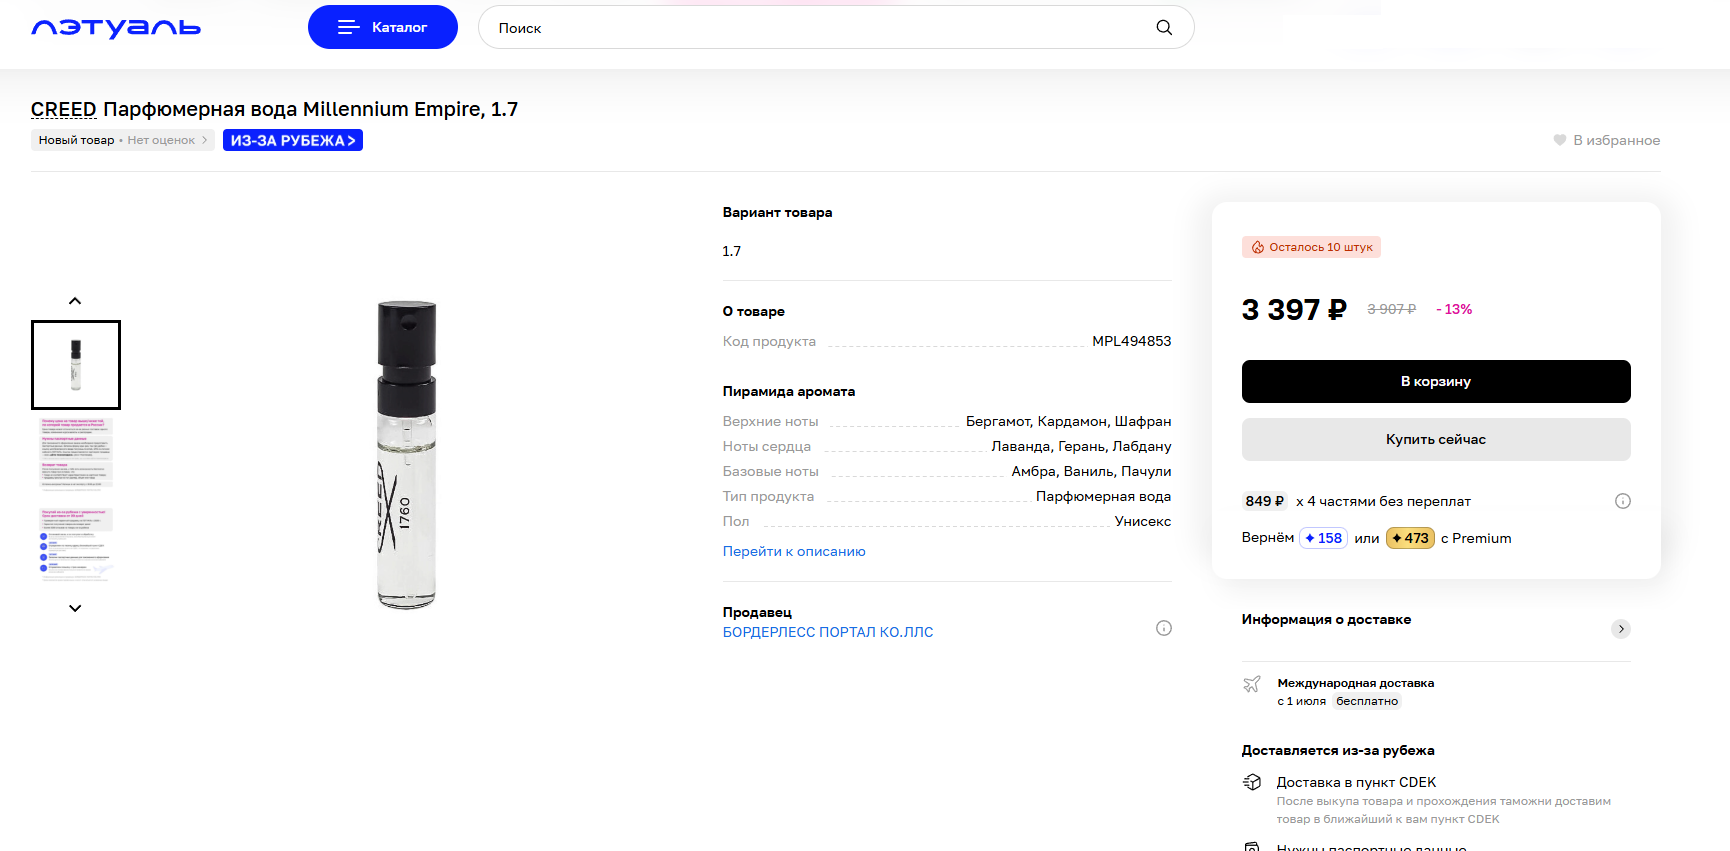Open seller info icon next to БОРДЕРЛЕСС ПОРТАЛ

pyautogui.click(x=1163, y=628)
